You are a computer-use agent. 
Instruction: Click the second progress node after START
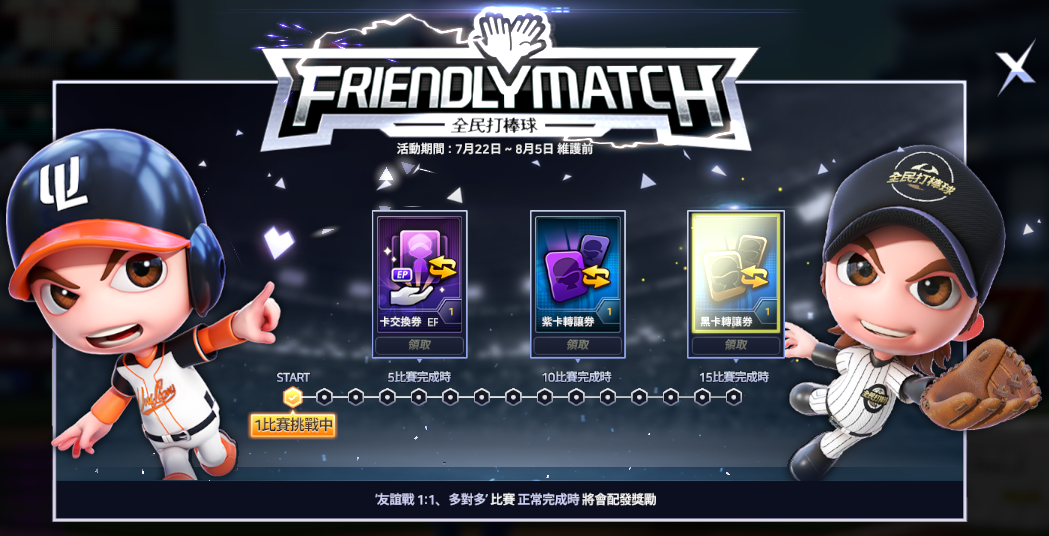tap(356, 398)
